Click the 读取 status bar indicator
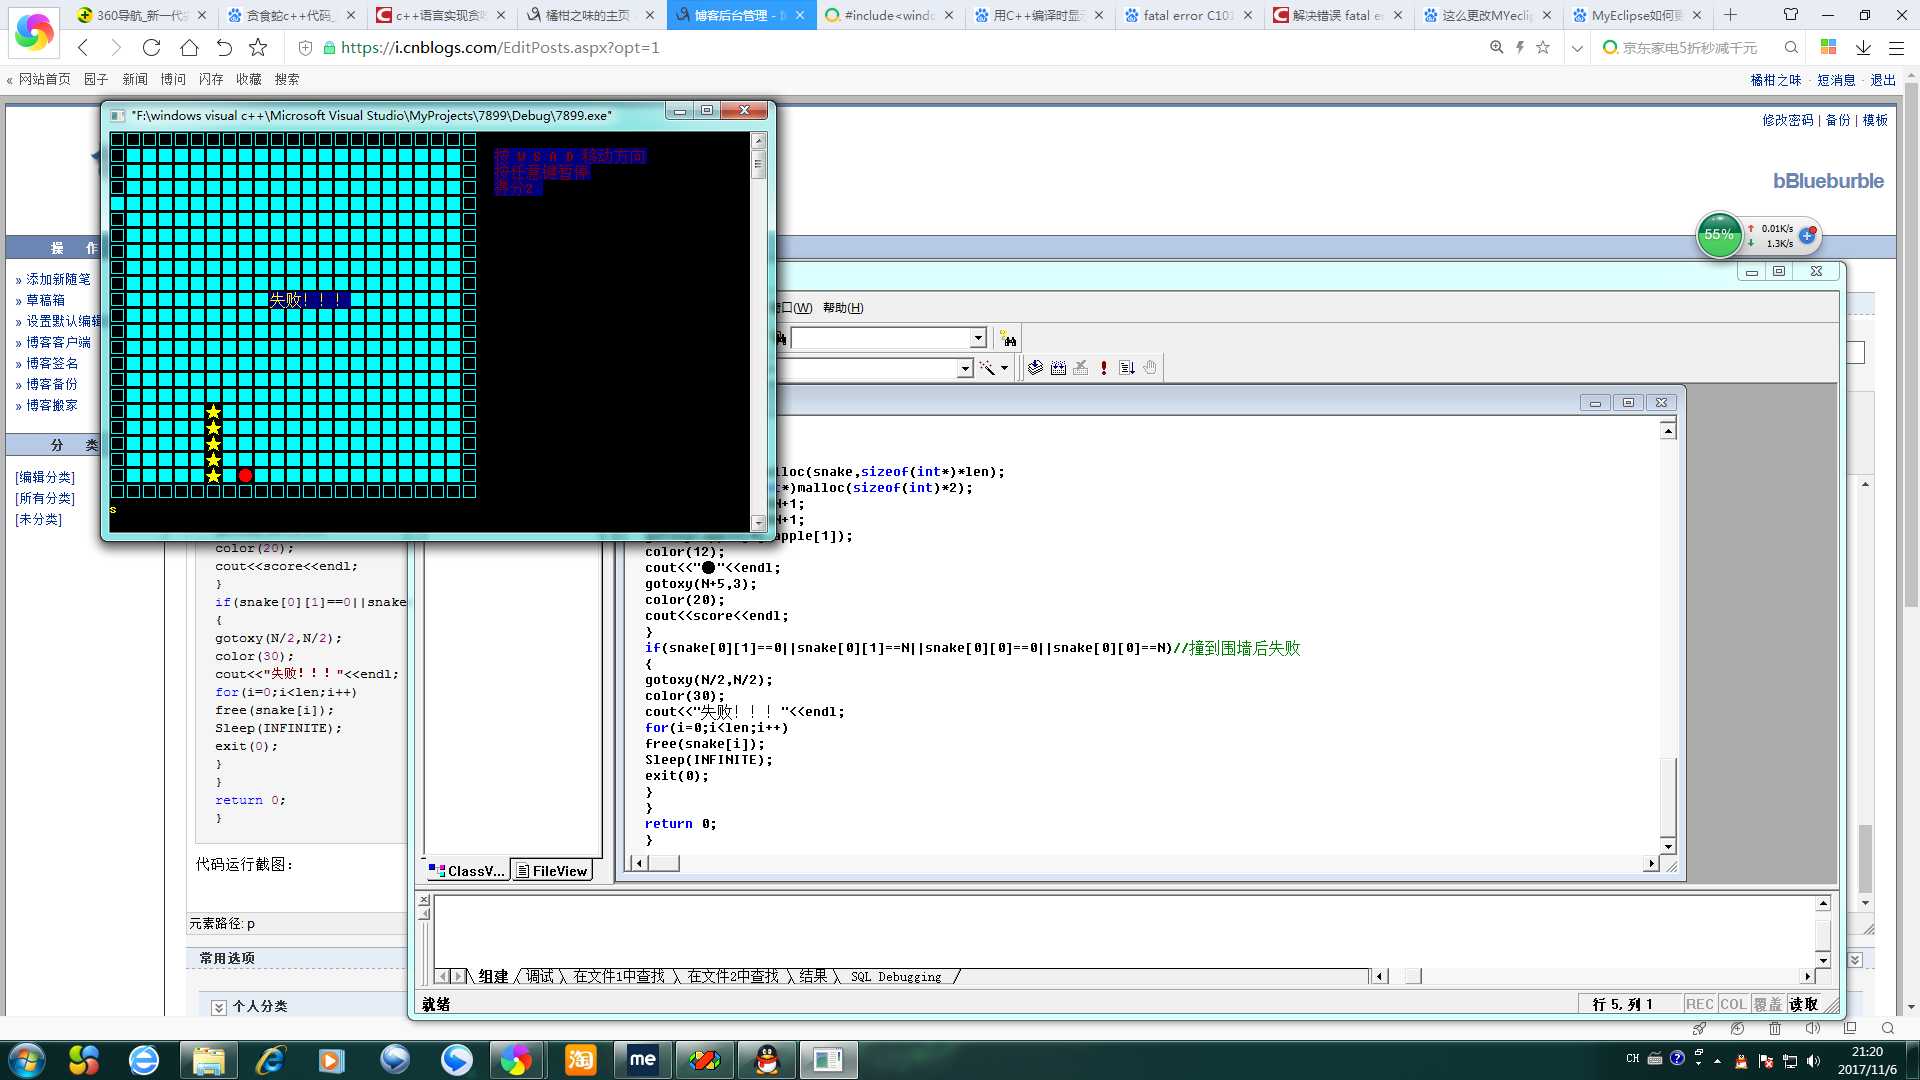This screenshot has height=1080, width=1920. tap(1803, 1004)
